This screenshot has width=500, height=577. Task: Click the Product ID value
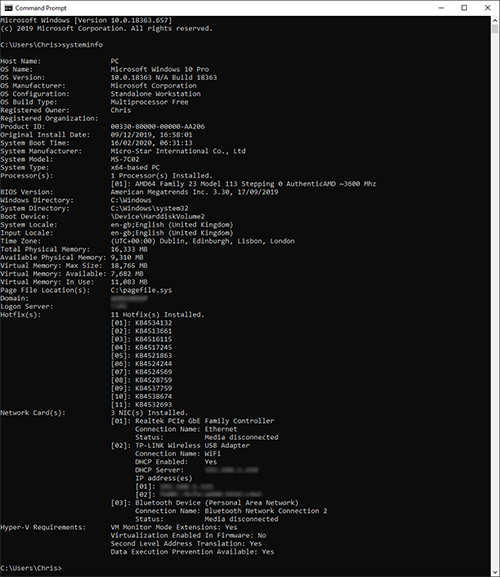click(x=158, y=127)
